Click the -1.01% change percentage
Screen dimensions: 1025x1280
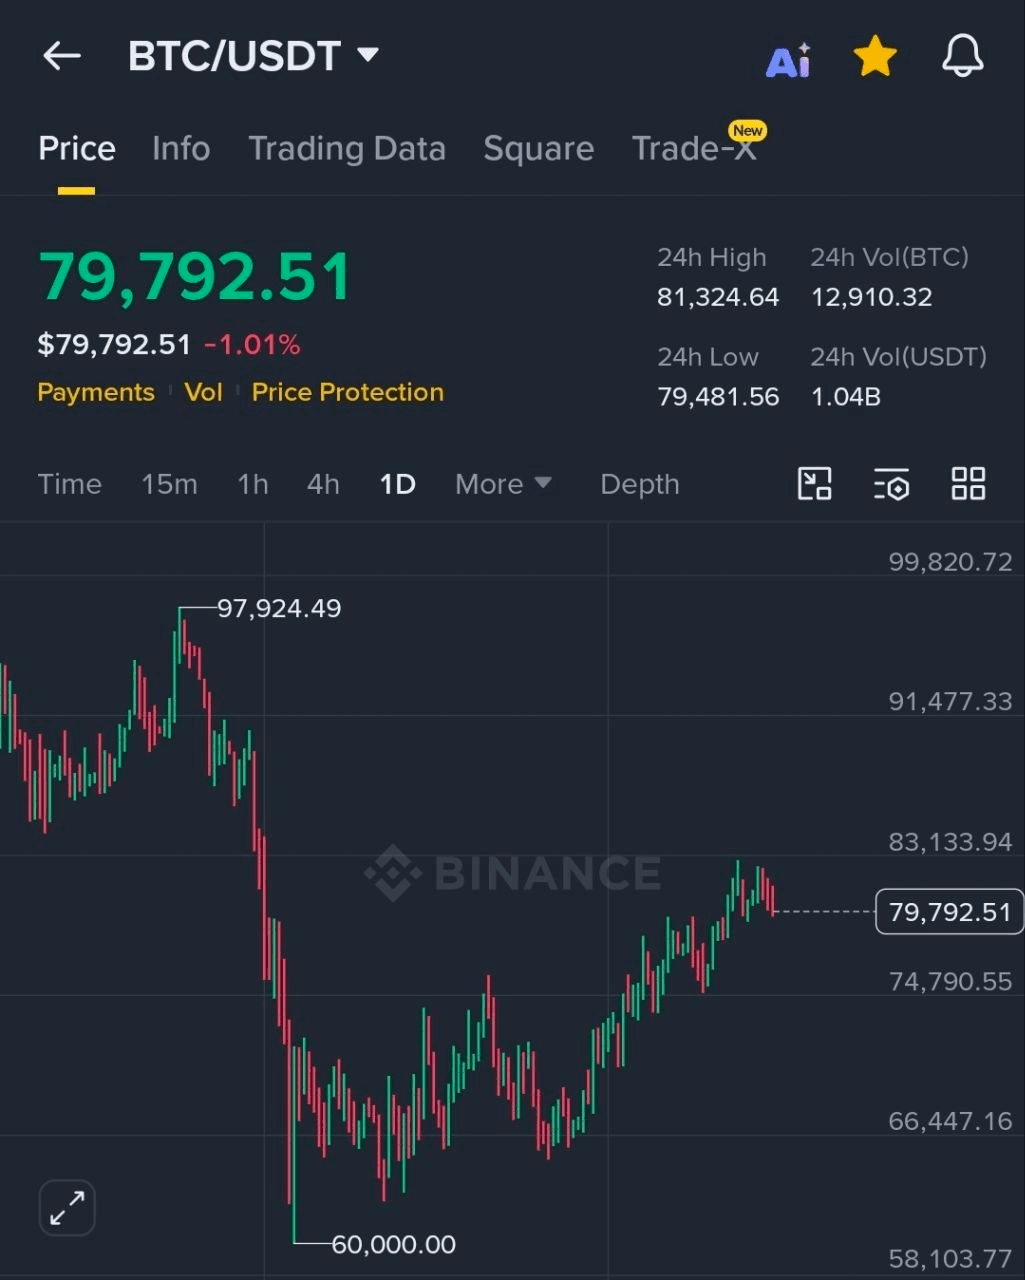(x=252, y=345)
